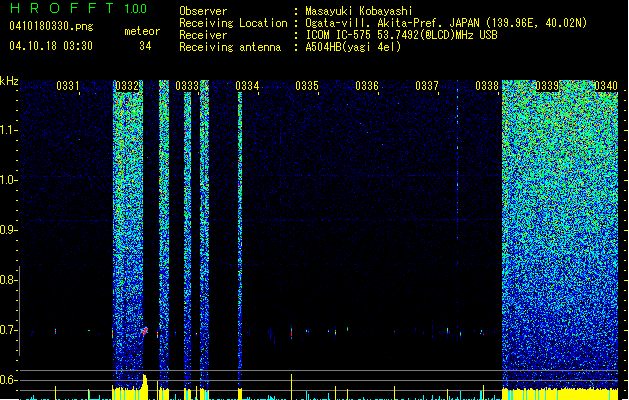Click the Receiving antenna label
This screenshot has width=629, height=400.
[230, 47]
